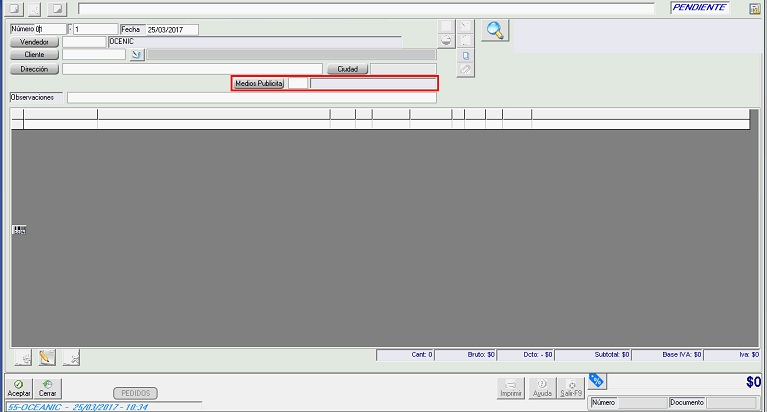The image size is (767, 412).
Task: Click the small grid row marker icon
Action: (x=19, y=229)
